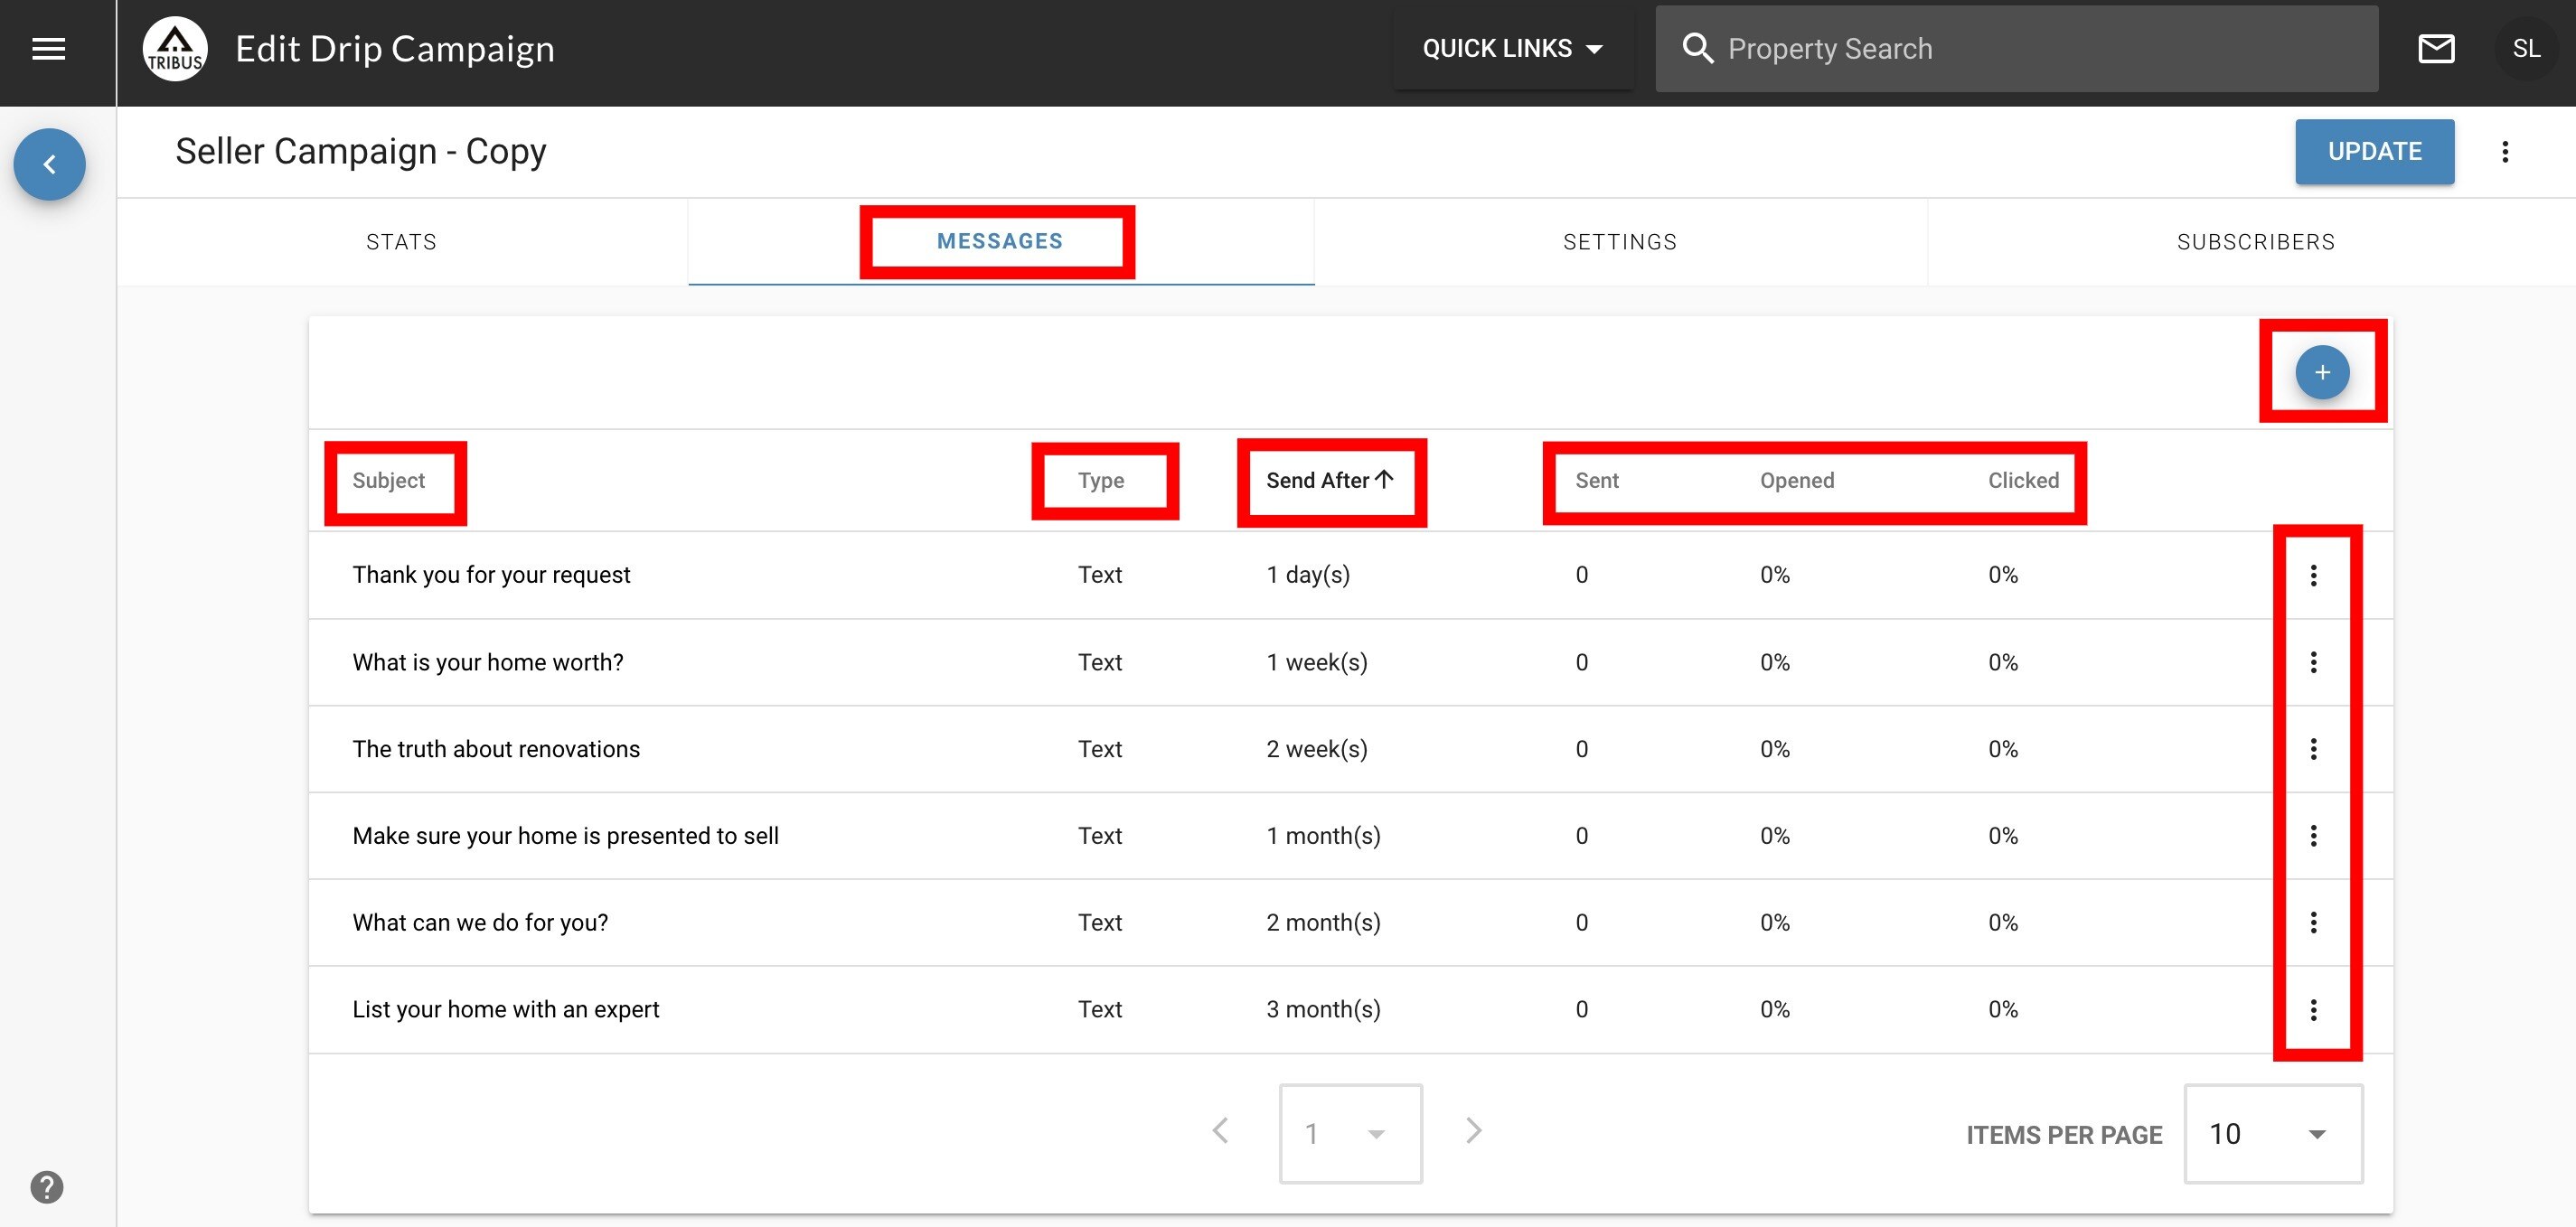Click the '1 month(s)' send after value
The width and height of the screenshot is (2576, 1227).
pyautogui.click(x=1323, y=836)
